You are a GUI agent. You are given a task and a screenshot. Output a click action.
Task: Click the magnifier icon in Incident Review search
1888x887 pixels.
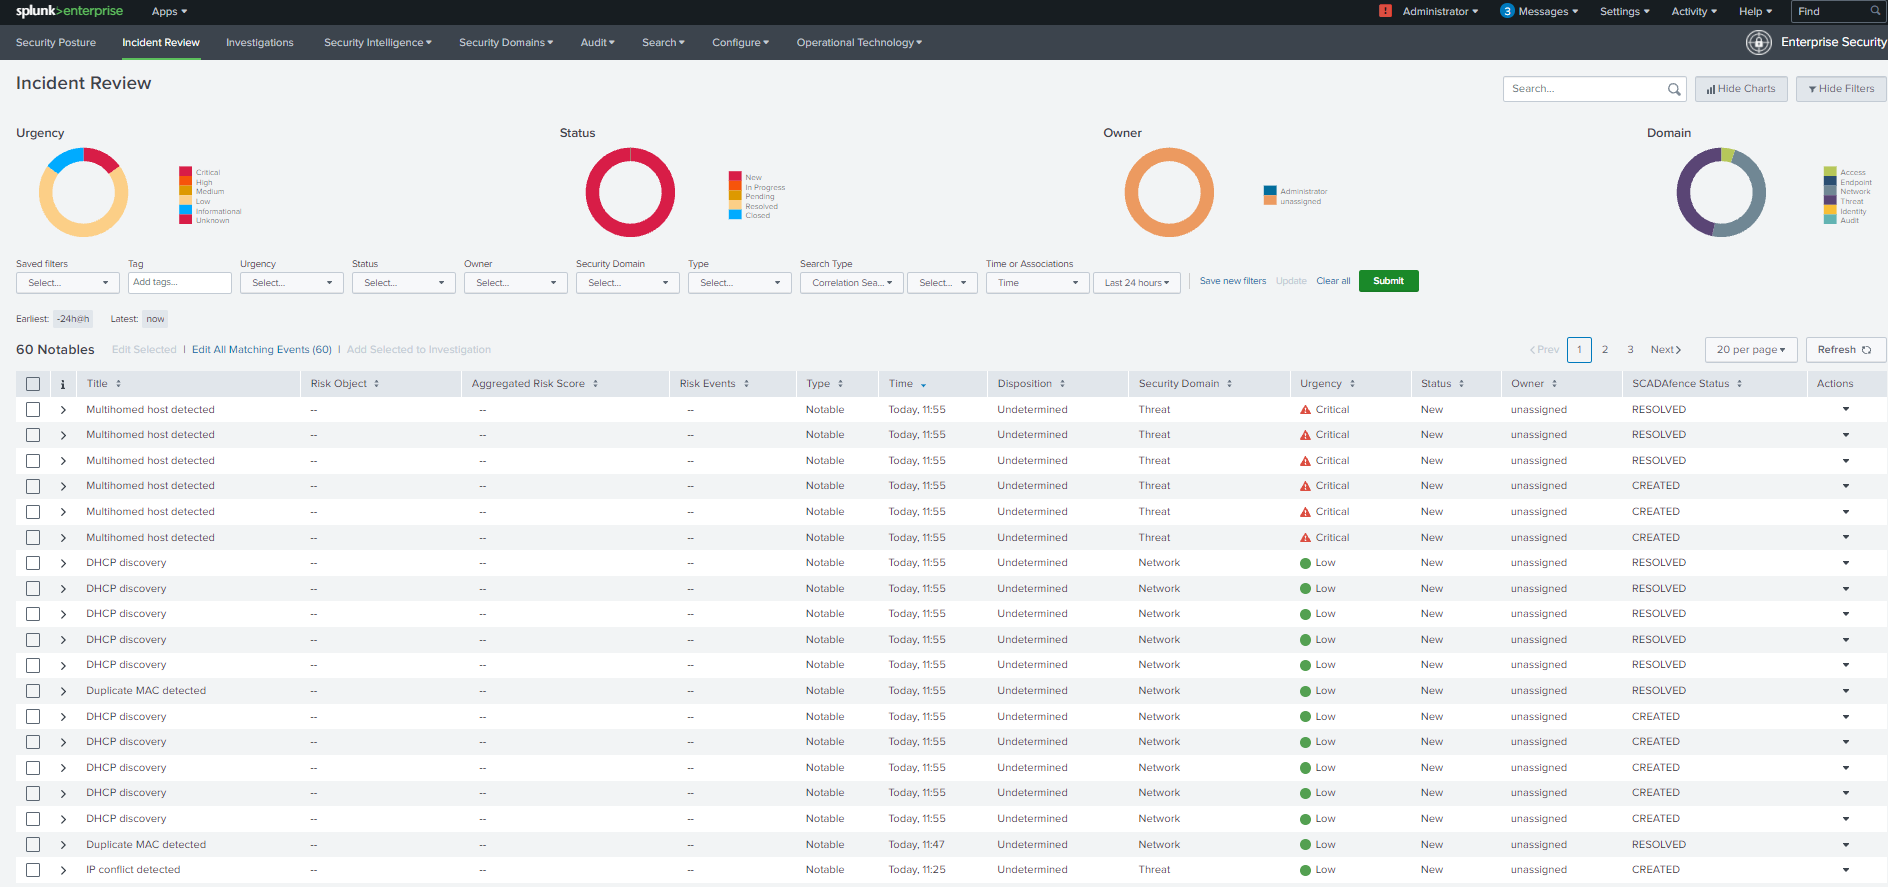click(x=1674, y=89)
